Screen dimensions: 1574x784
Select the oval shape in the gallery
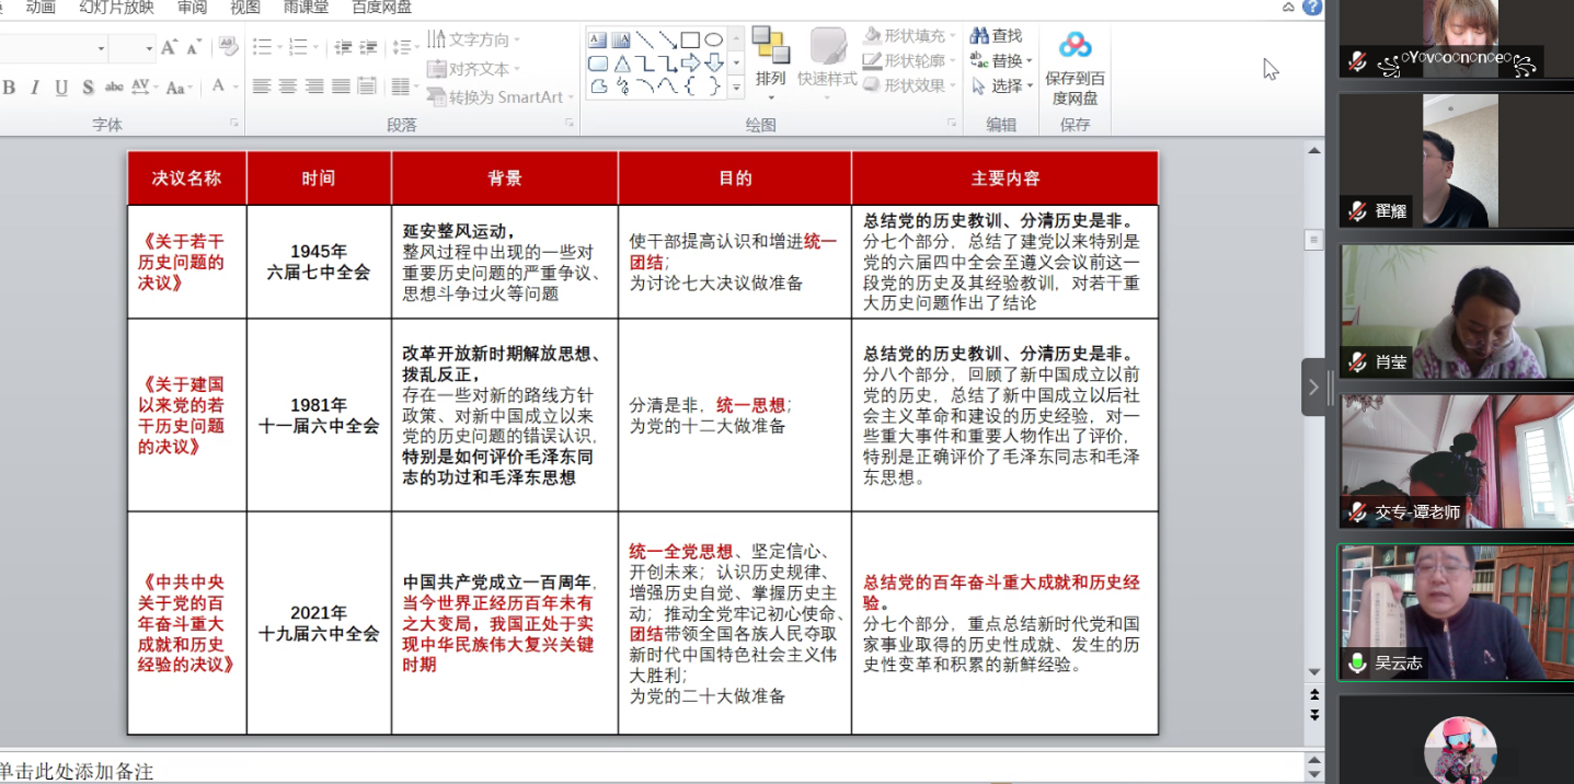[x=713, y=40]
